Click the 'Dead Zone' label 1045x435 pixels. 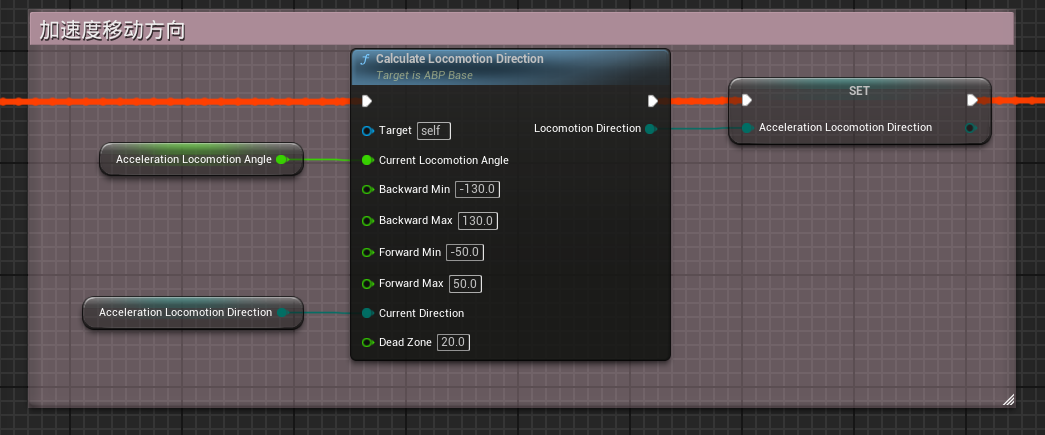[405, 342]
